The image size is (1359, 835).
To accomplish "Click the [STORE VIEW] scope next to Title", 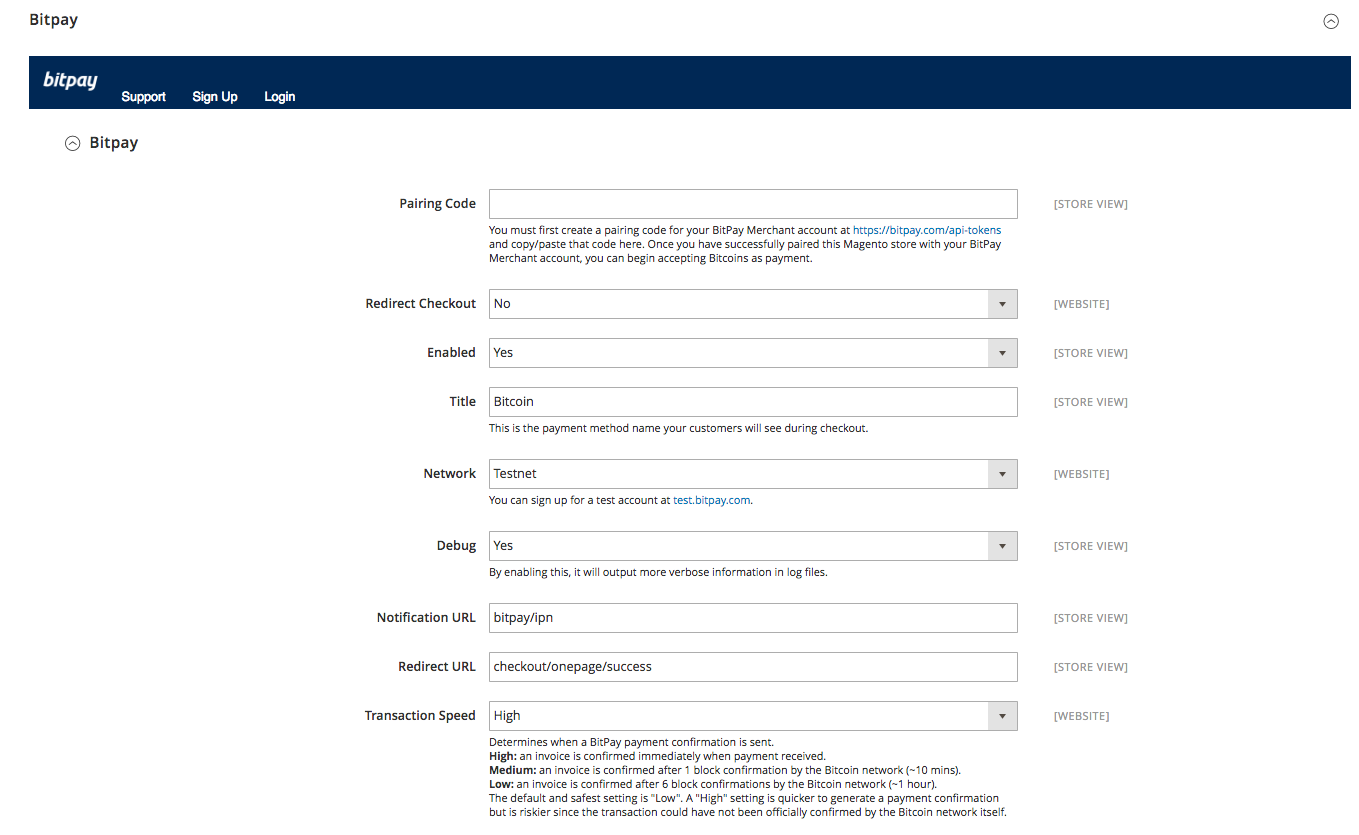I will coord(1090,402).
